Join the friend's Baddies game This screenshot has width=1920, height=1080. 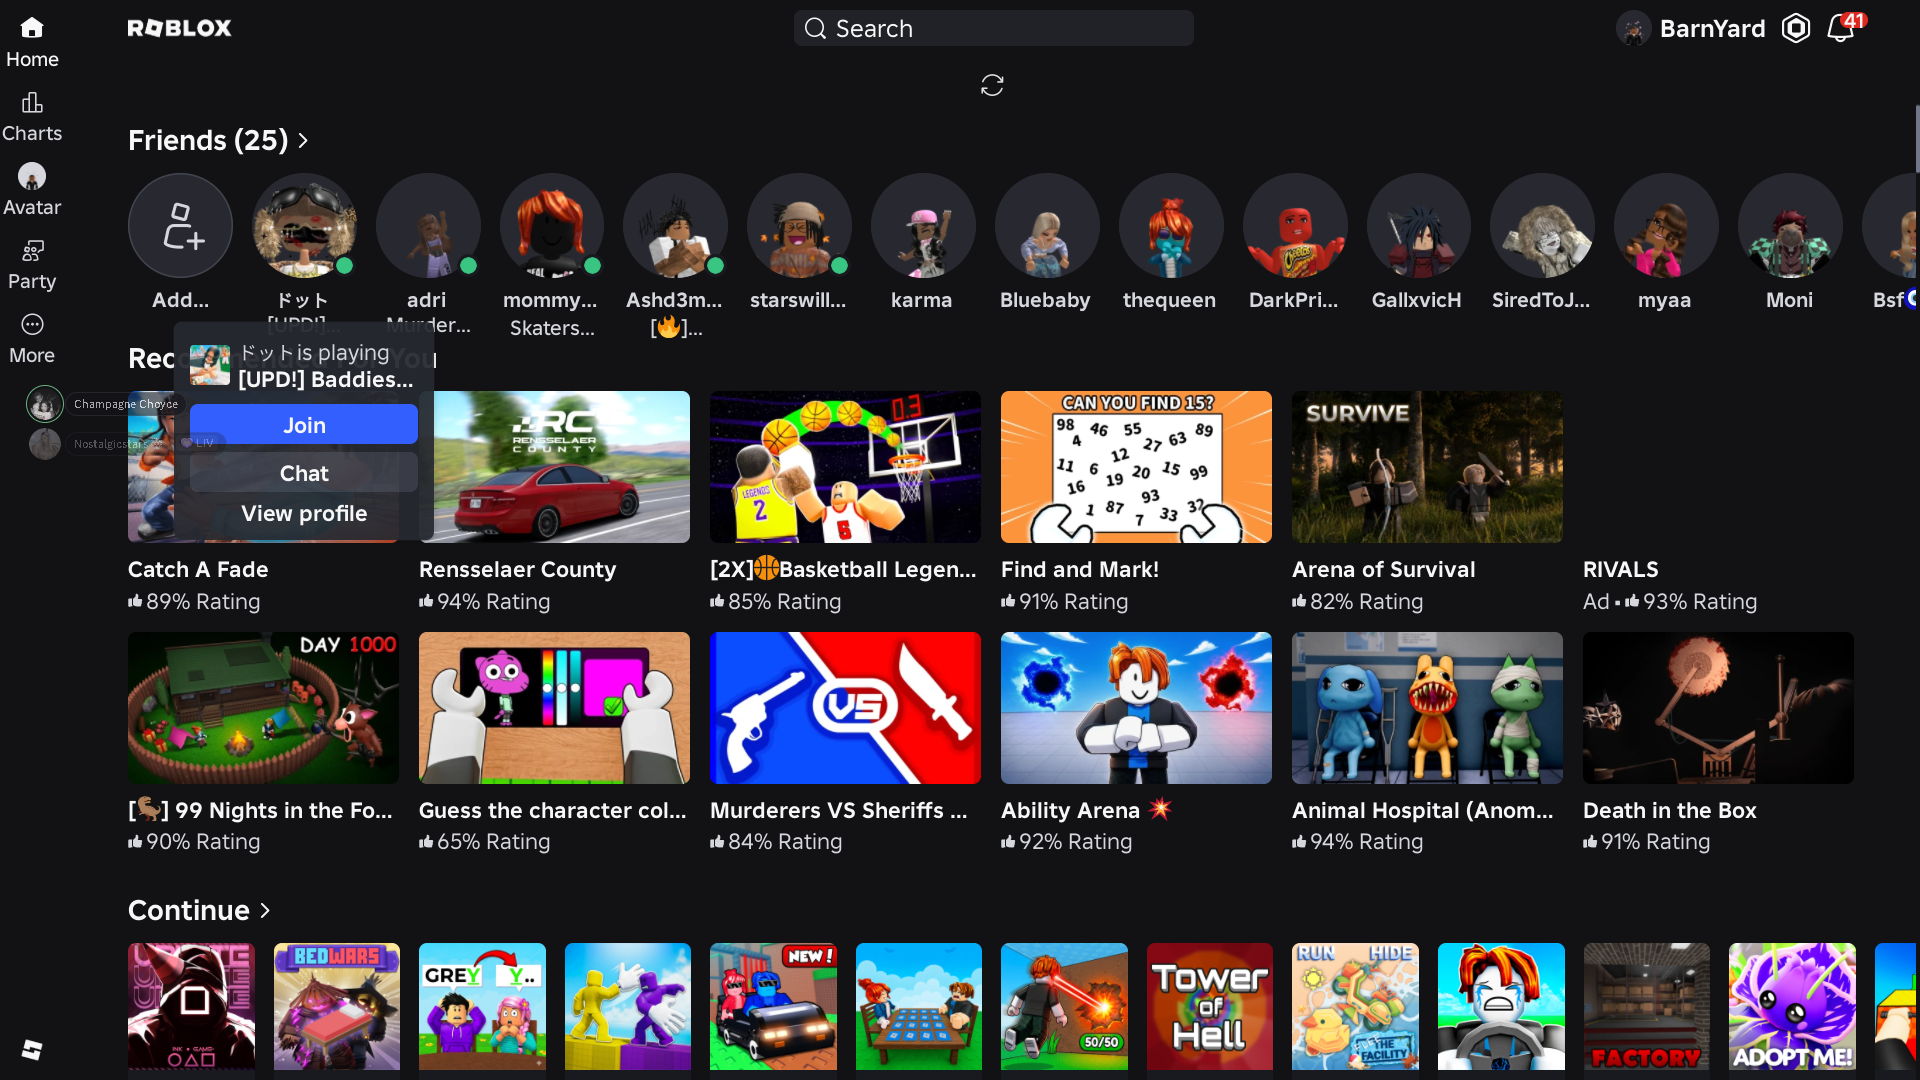[x=304, y=425]
